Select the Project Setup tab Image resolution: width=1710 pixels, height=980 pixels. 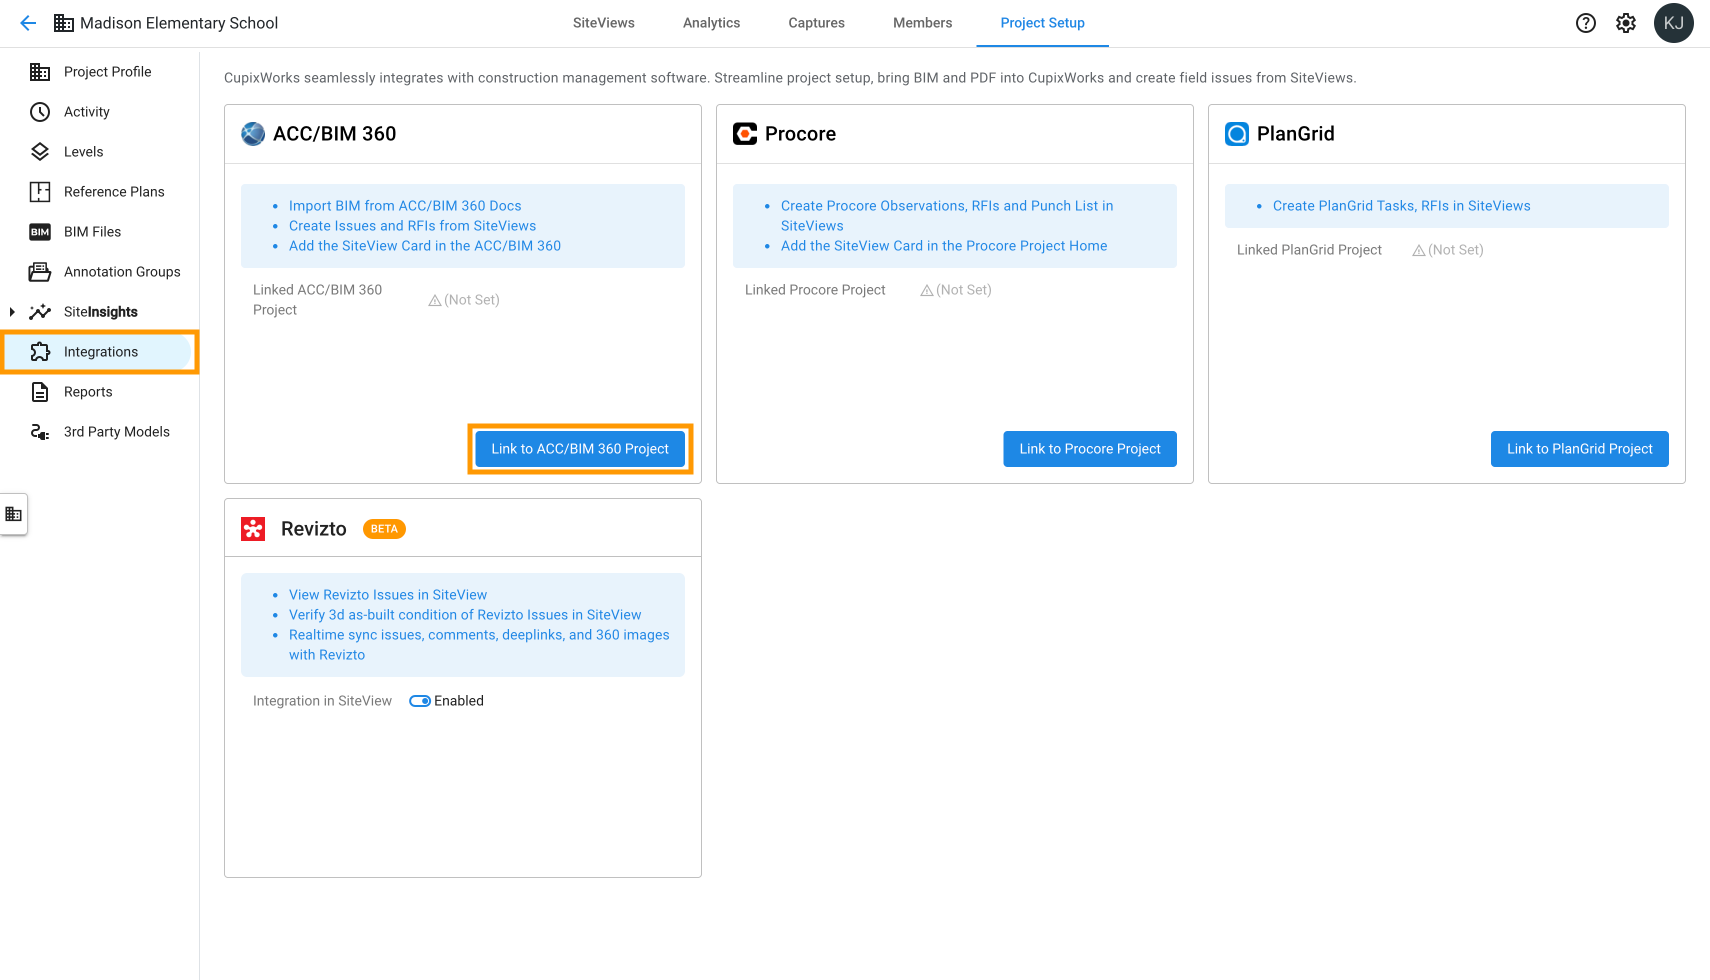pyautogui.click(x=1043, y=23)
